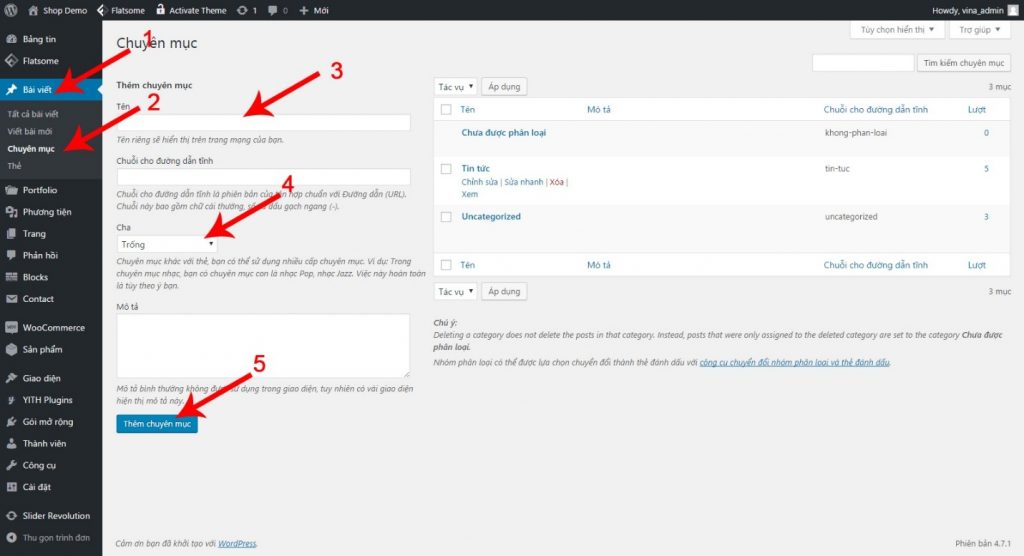The image size is (1024, 556).
Task: Tick the select-all checkbox in table footer
Action: pyautogui.click(x=446, y=265)
